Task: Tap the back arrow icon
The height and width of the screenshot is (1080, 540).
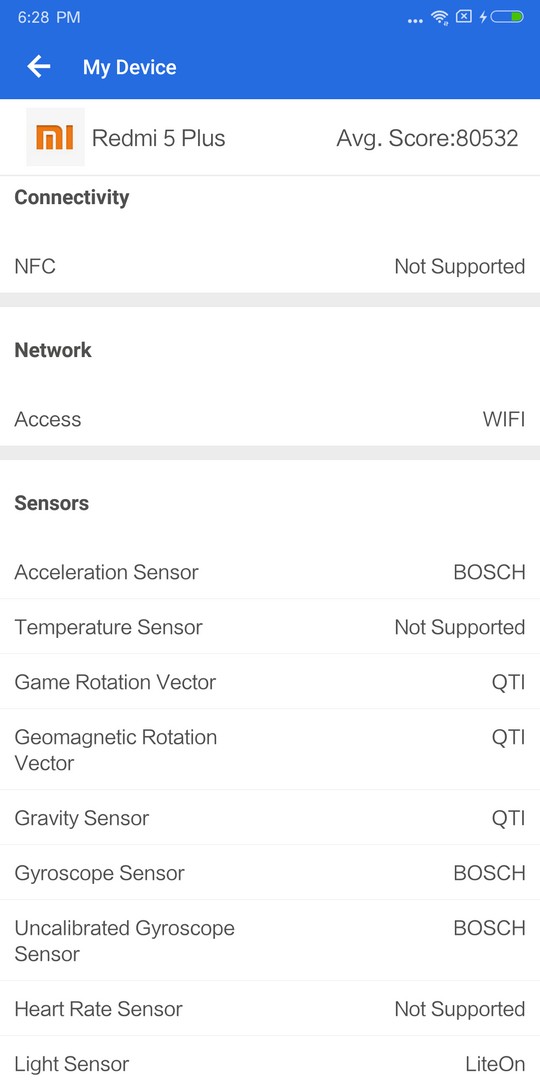Action: click(39, 66)
